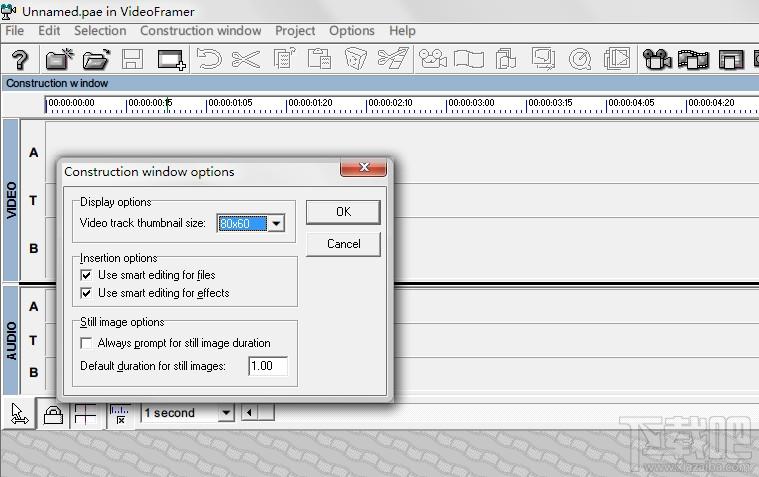
Task: Enable Always prompt for still image duration
Action: (86, 343)
